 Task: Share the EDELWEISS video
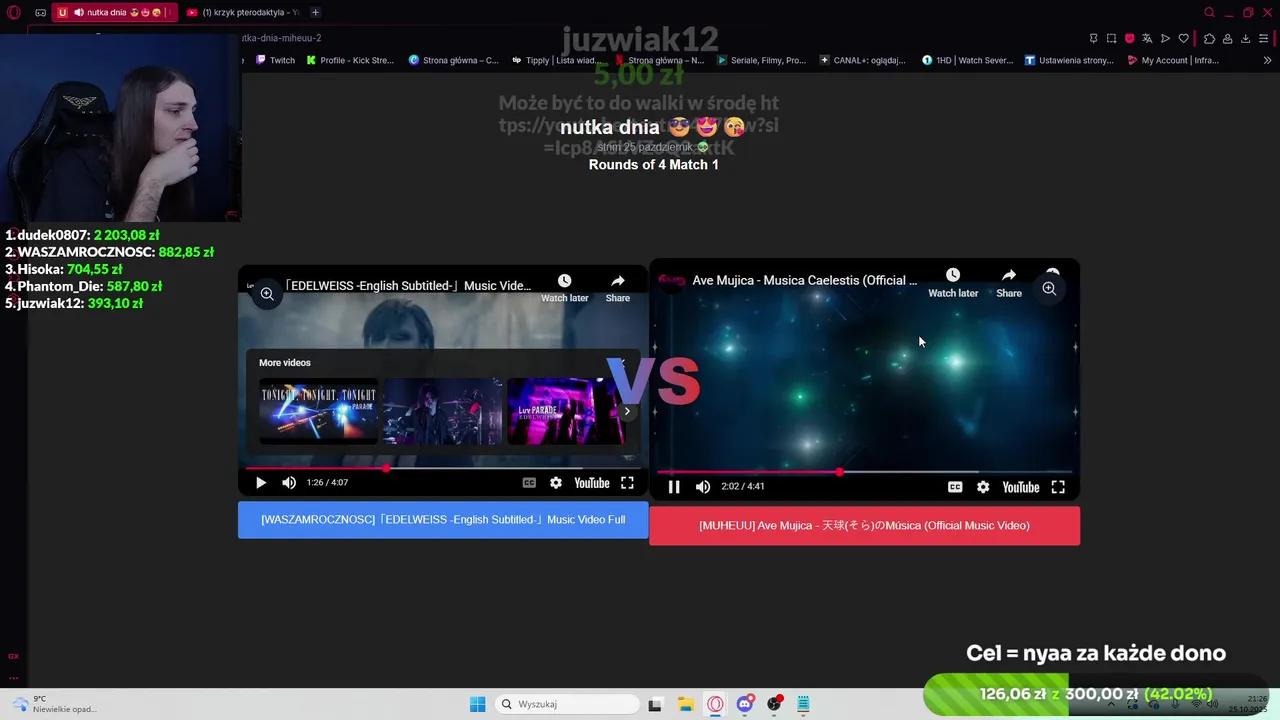pyautogui.click(x=618, y=287)
